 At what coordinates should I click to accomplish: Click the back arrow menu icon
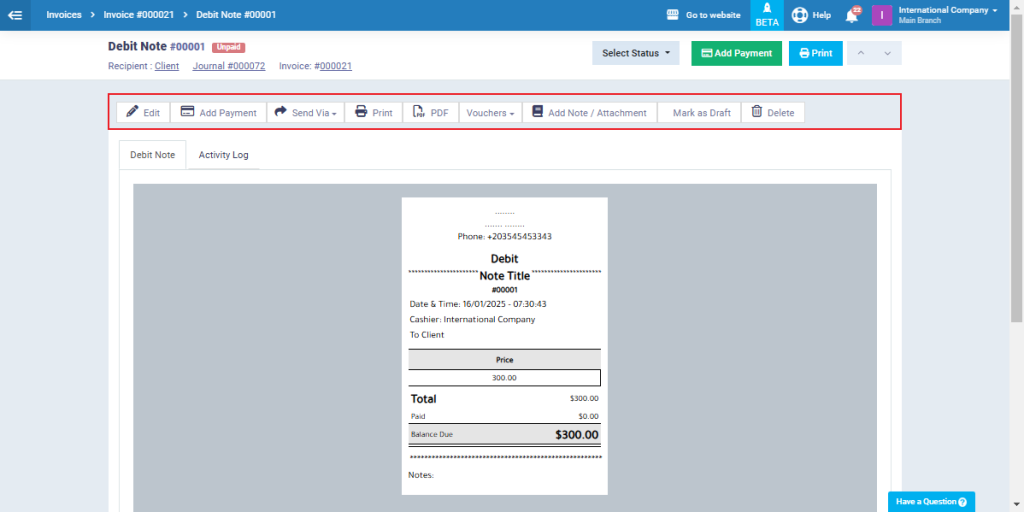pos(15,15)
